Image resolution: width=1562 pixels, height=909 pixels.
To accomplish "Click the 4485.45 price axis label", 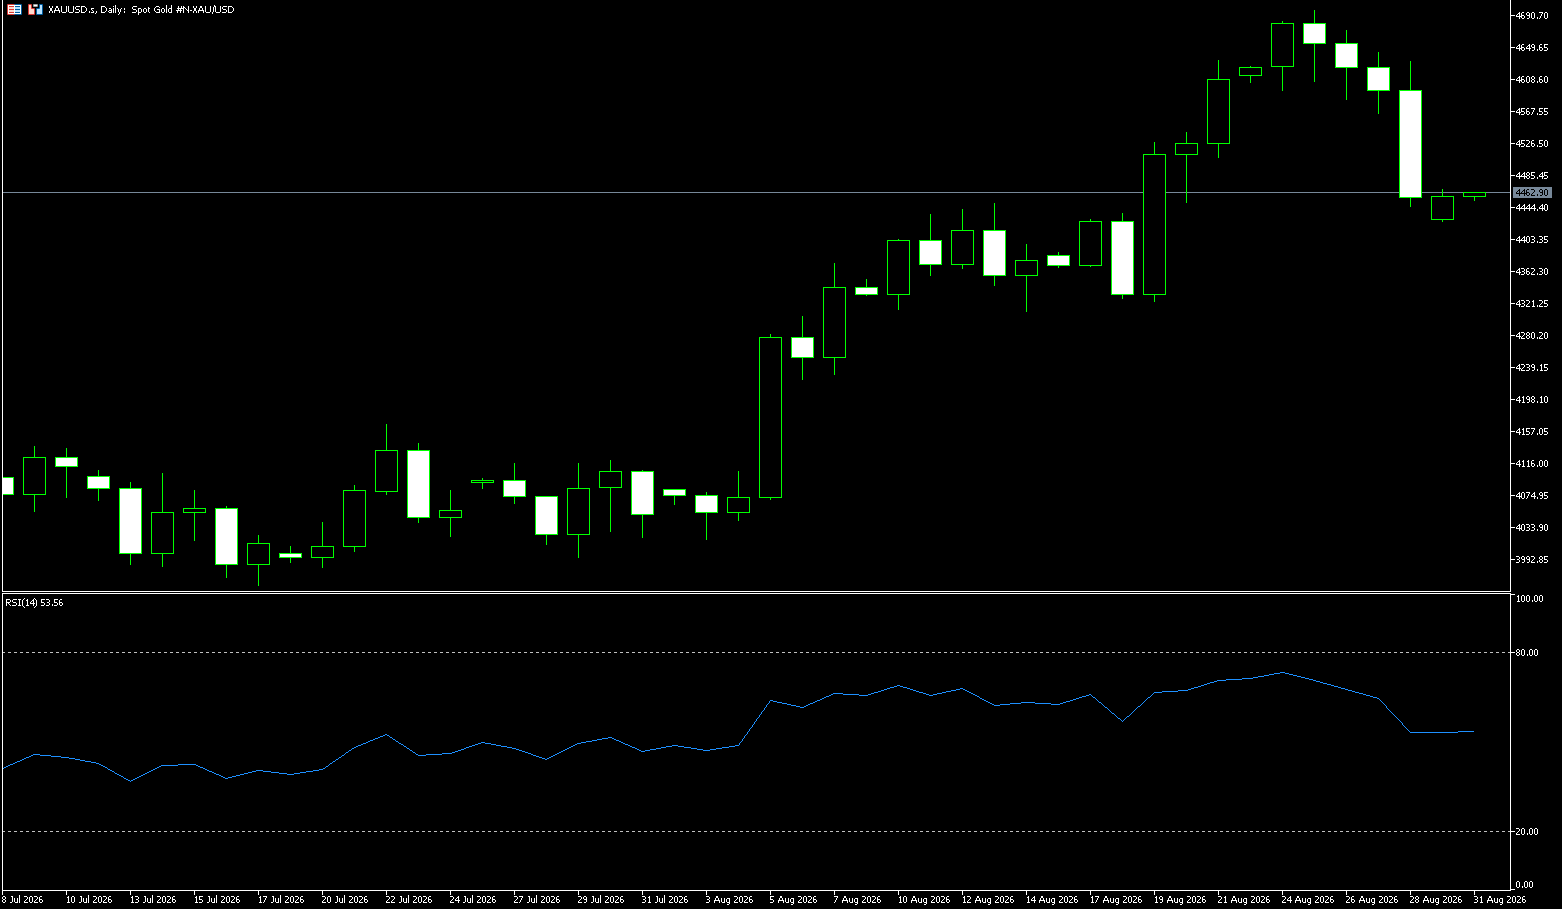I will click(1532, 176).
